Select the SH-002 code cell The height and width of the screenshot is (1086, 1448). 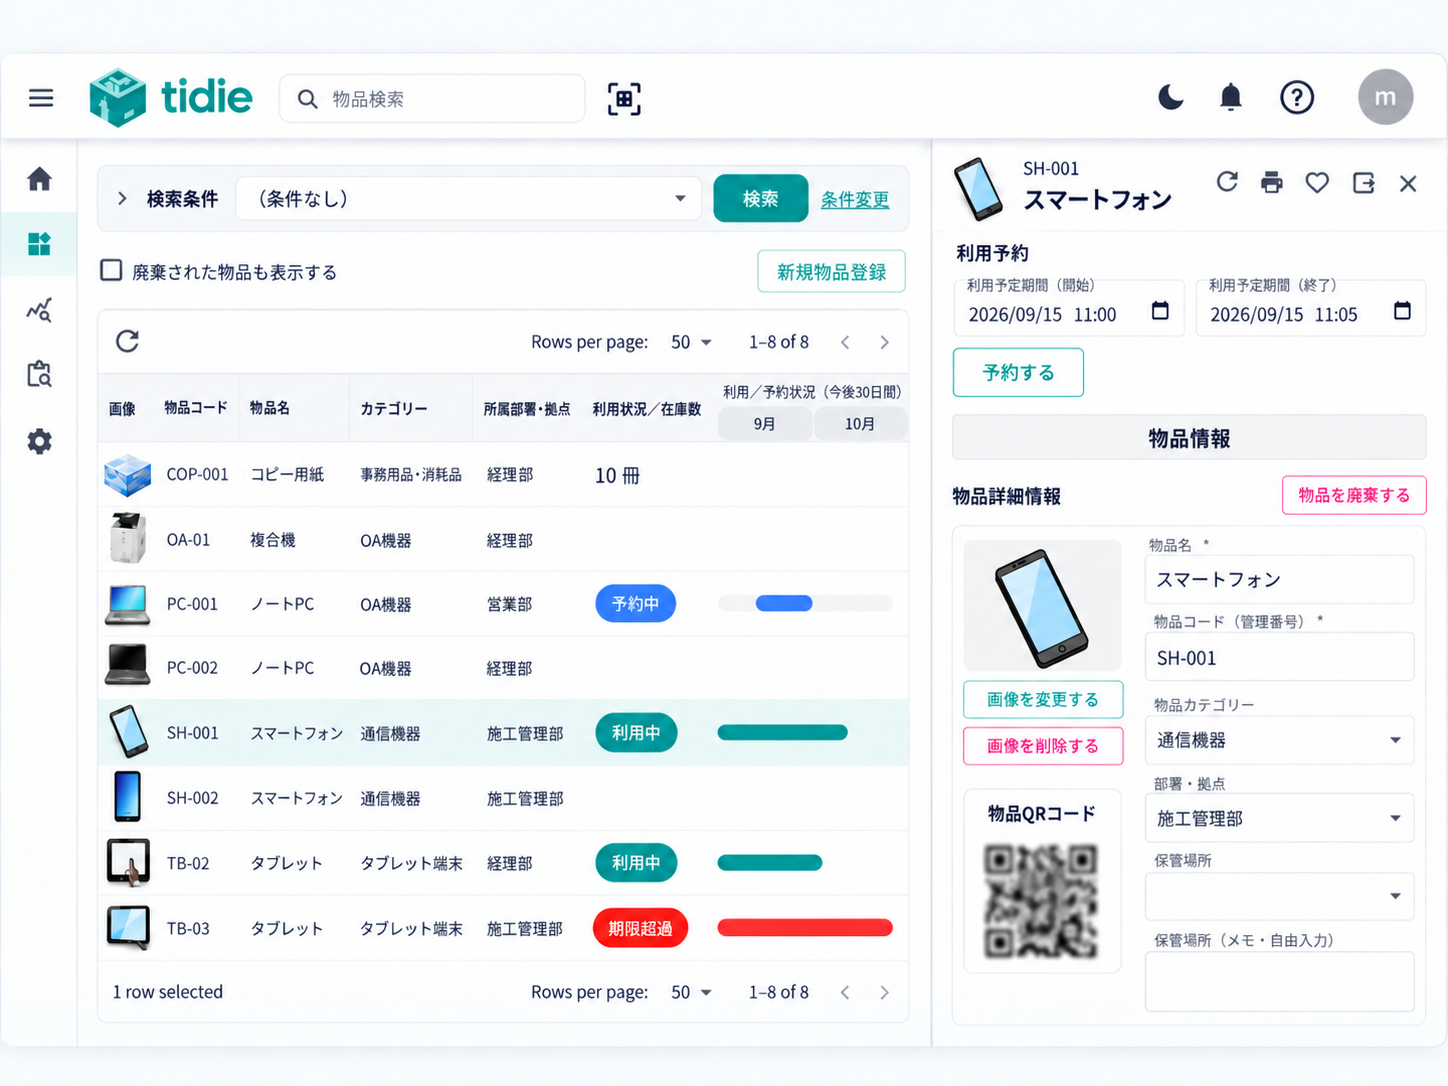(192, 798)
